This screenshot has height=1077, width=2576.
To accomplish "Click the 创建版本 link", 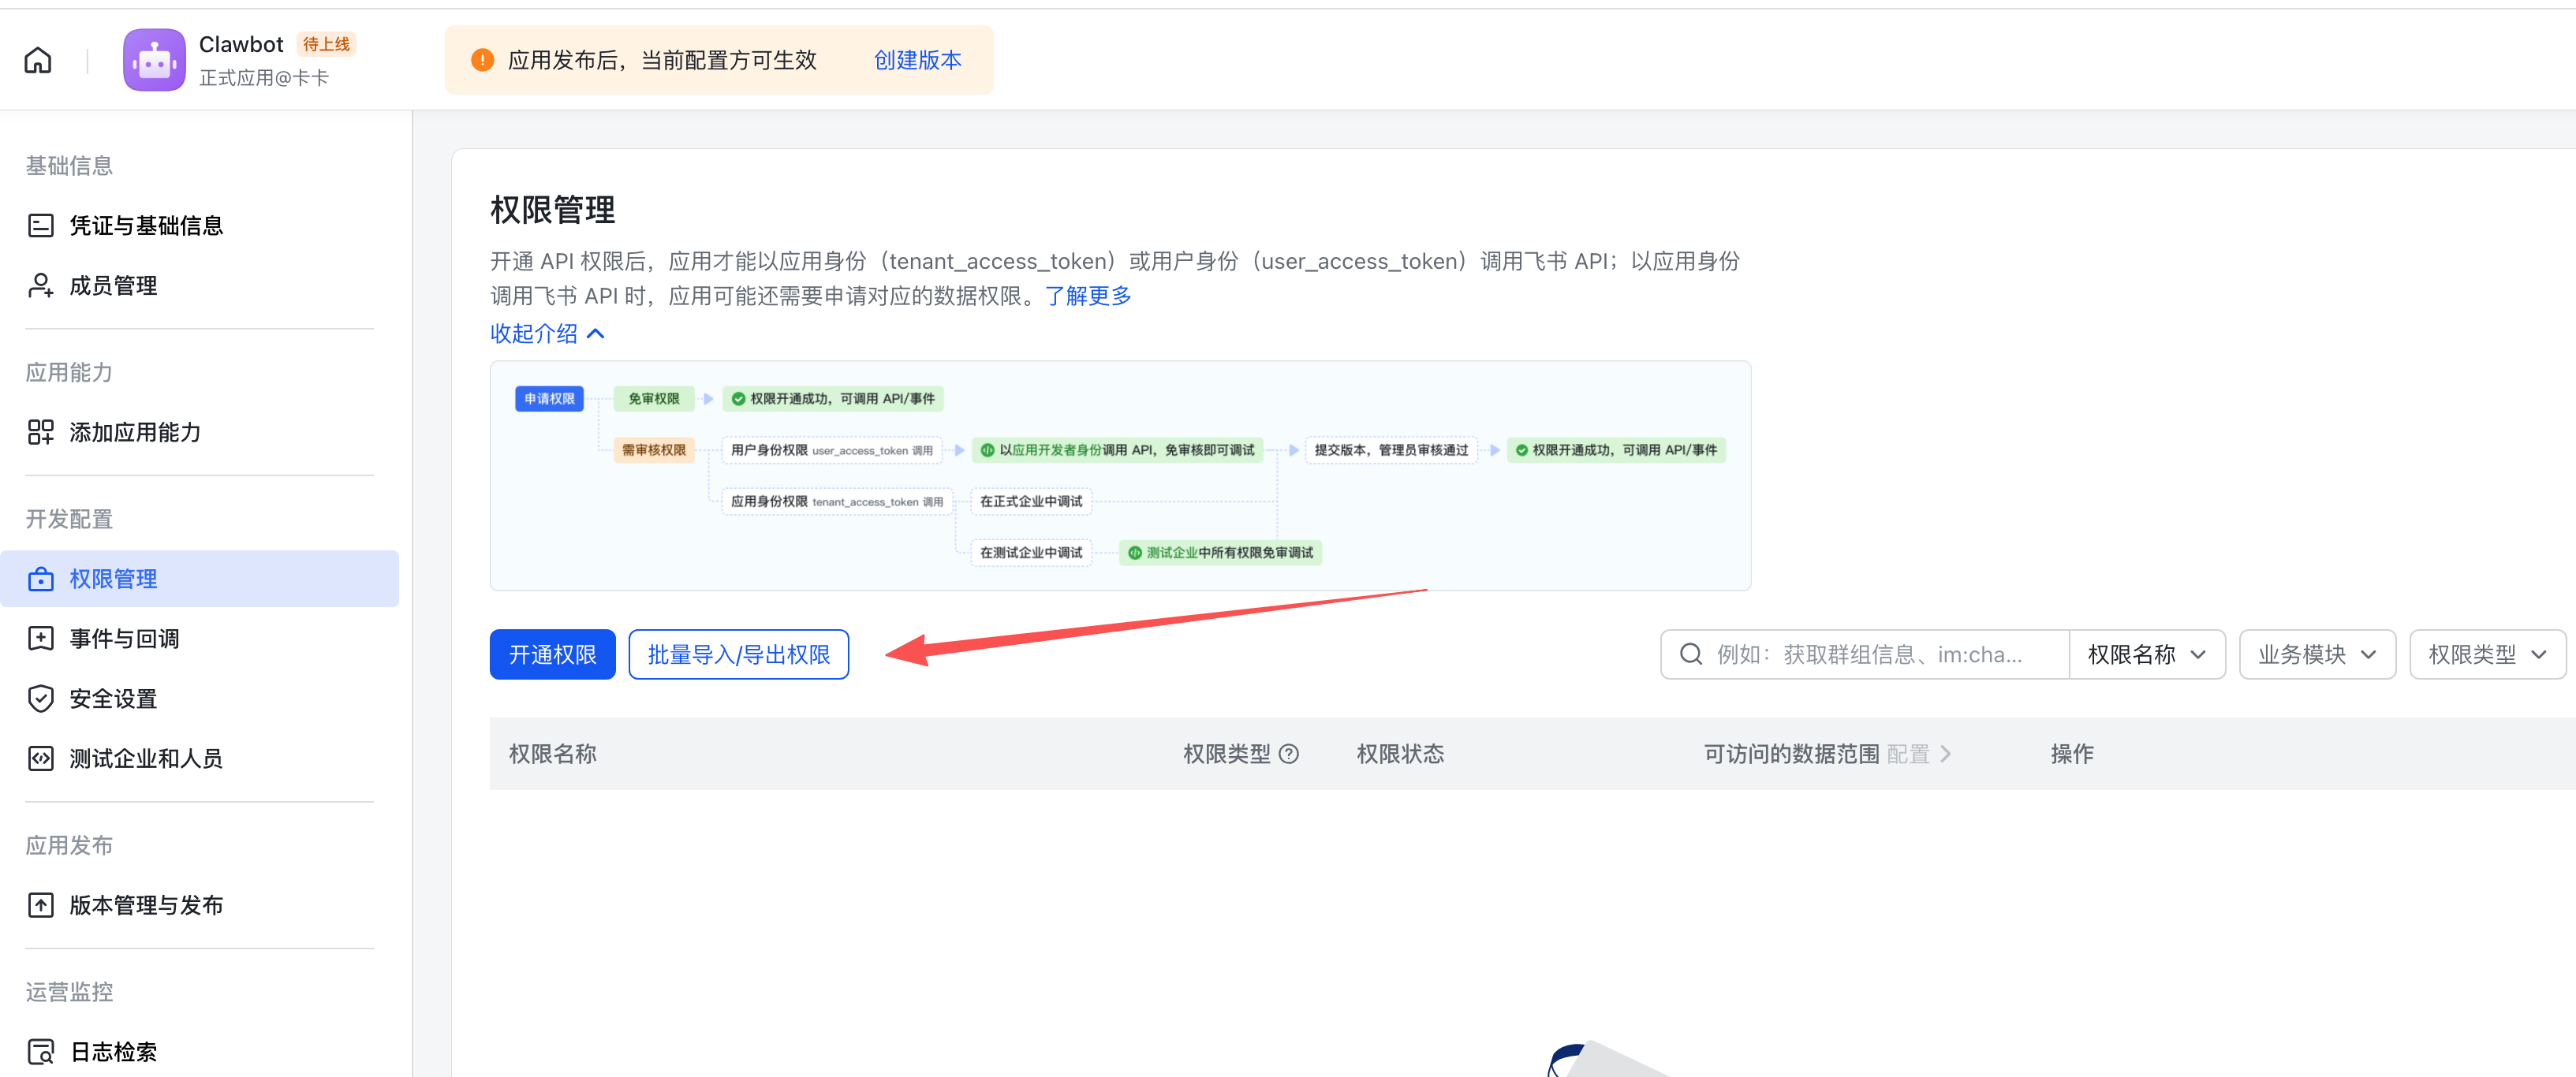I will [917, 60].
